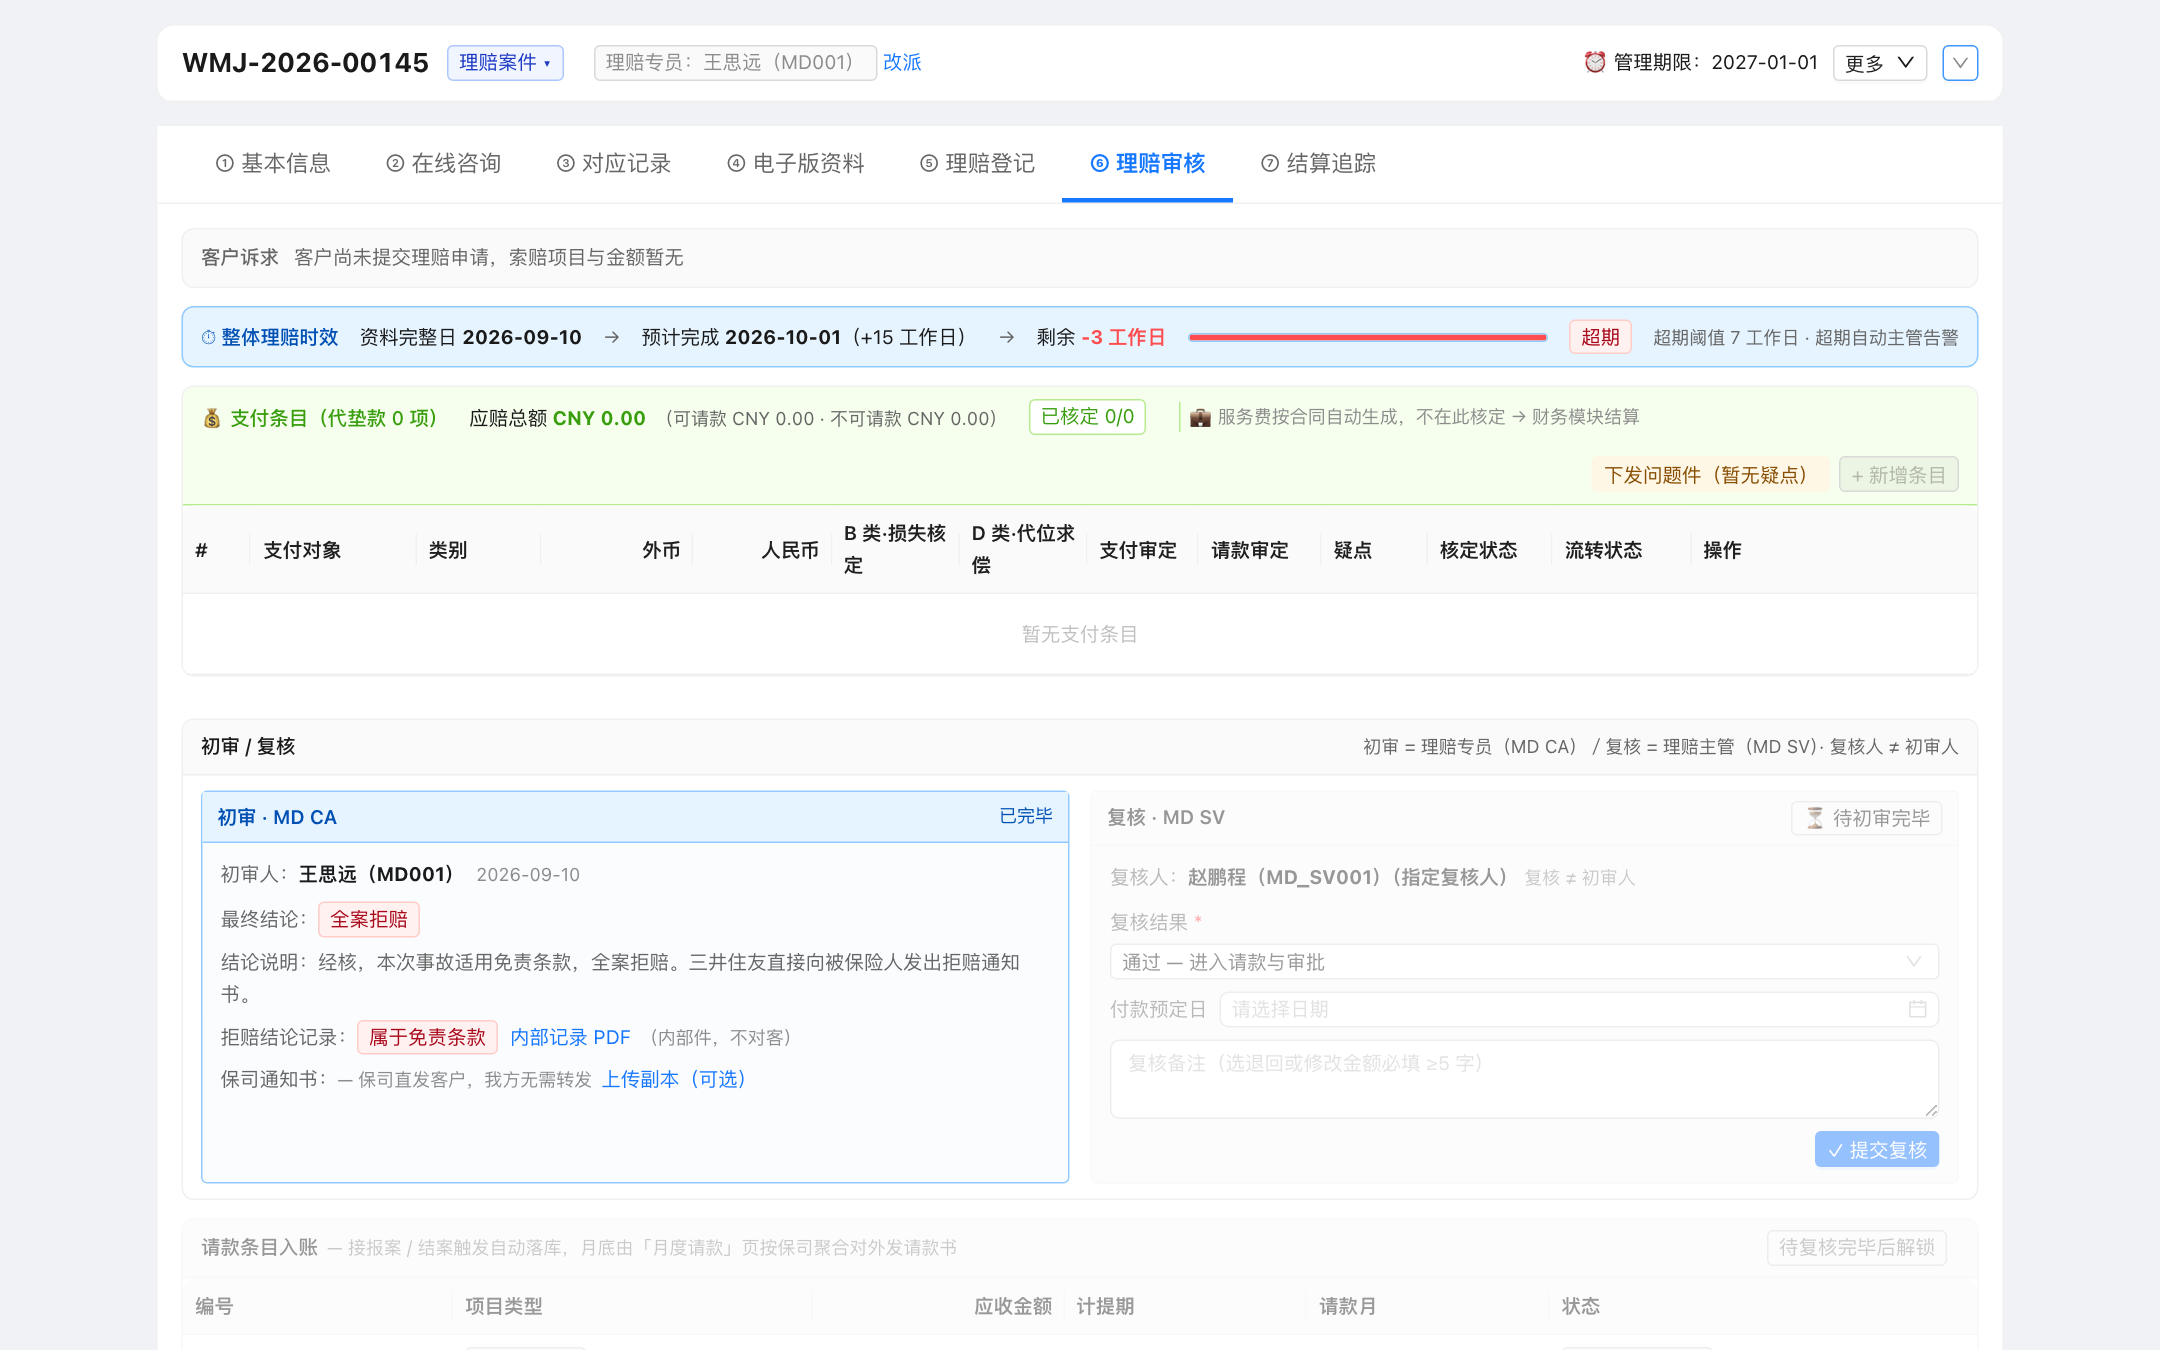This screenshot has height=1350, width=2160.
Task: Click the red 超期 status tag
Action: tap(1600, 337)
